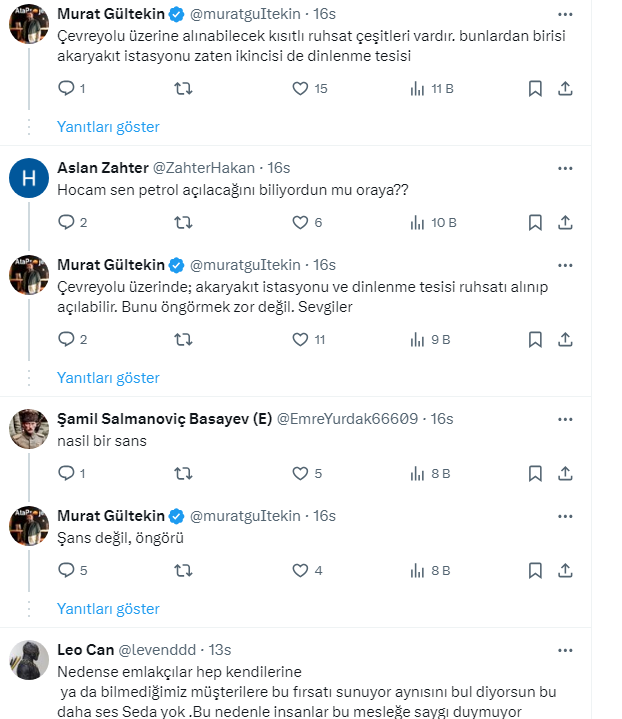
Task: Open more options on Leo Can's tweet
Action: tap(565, 649)
